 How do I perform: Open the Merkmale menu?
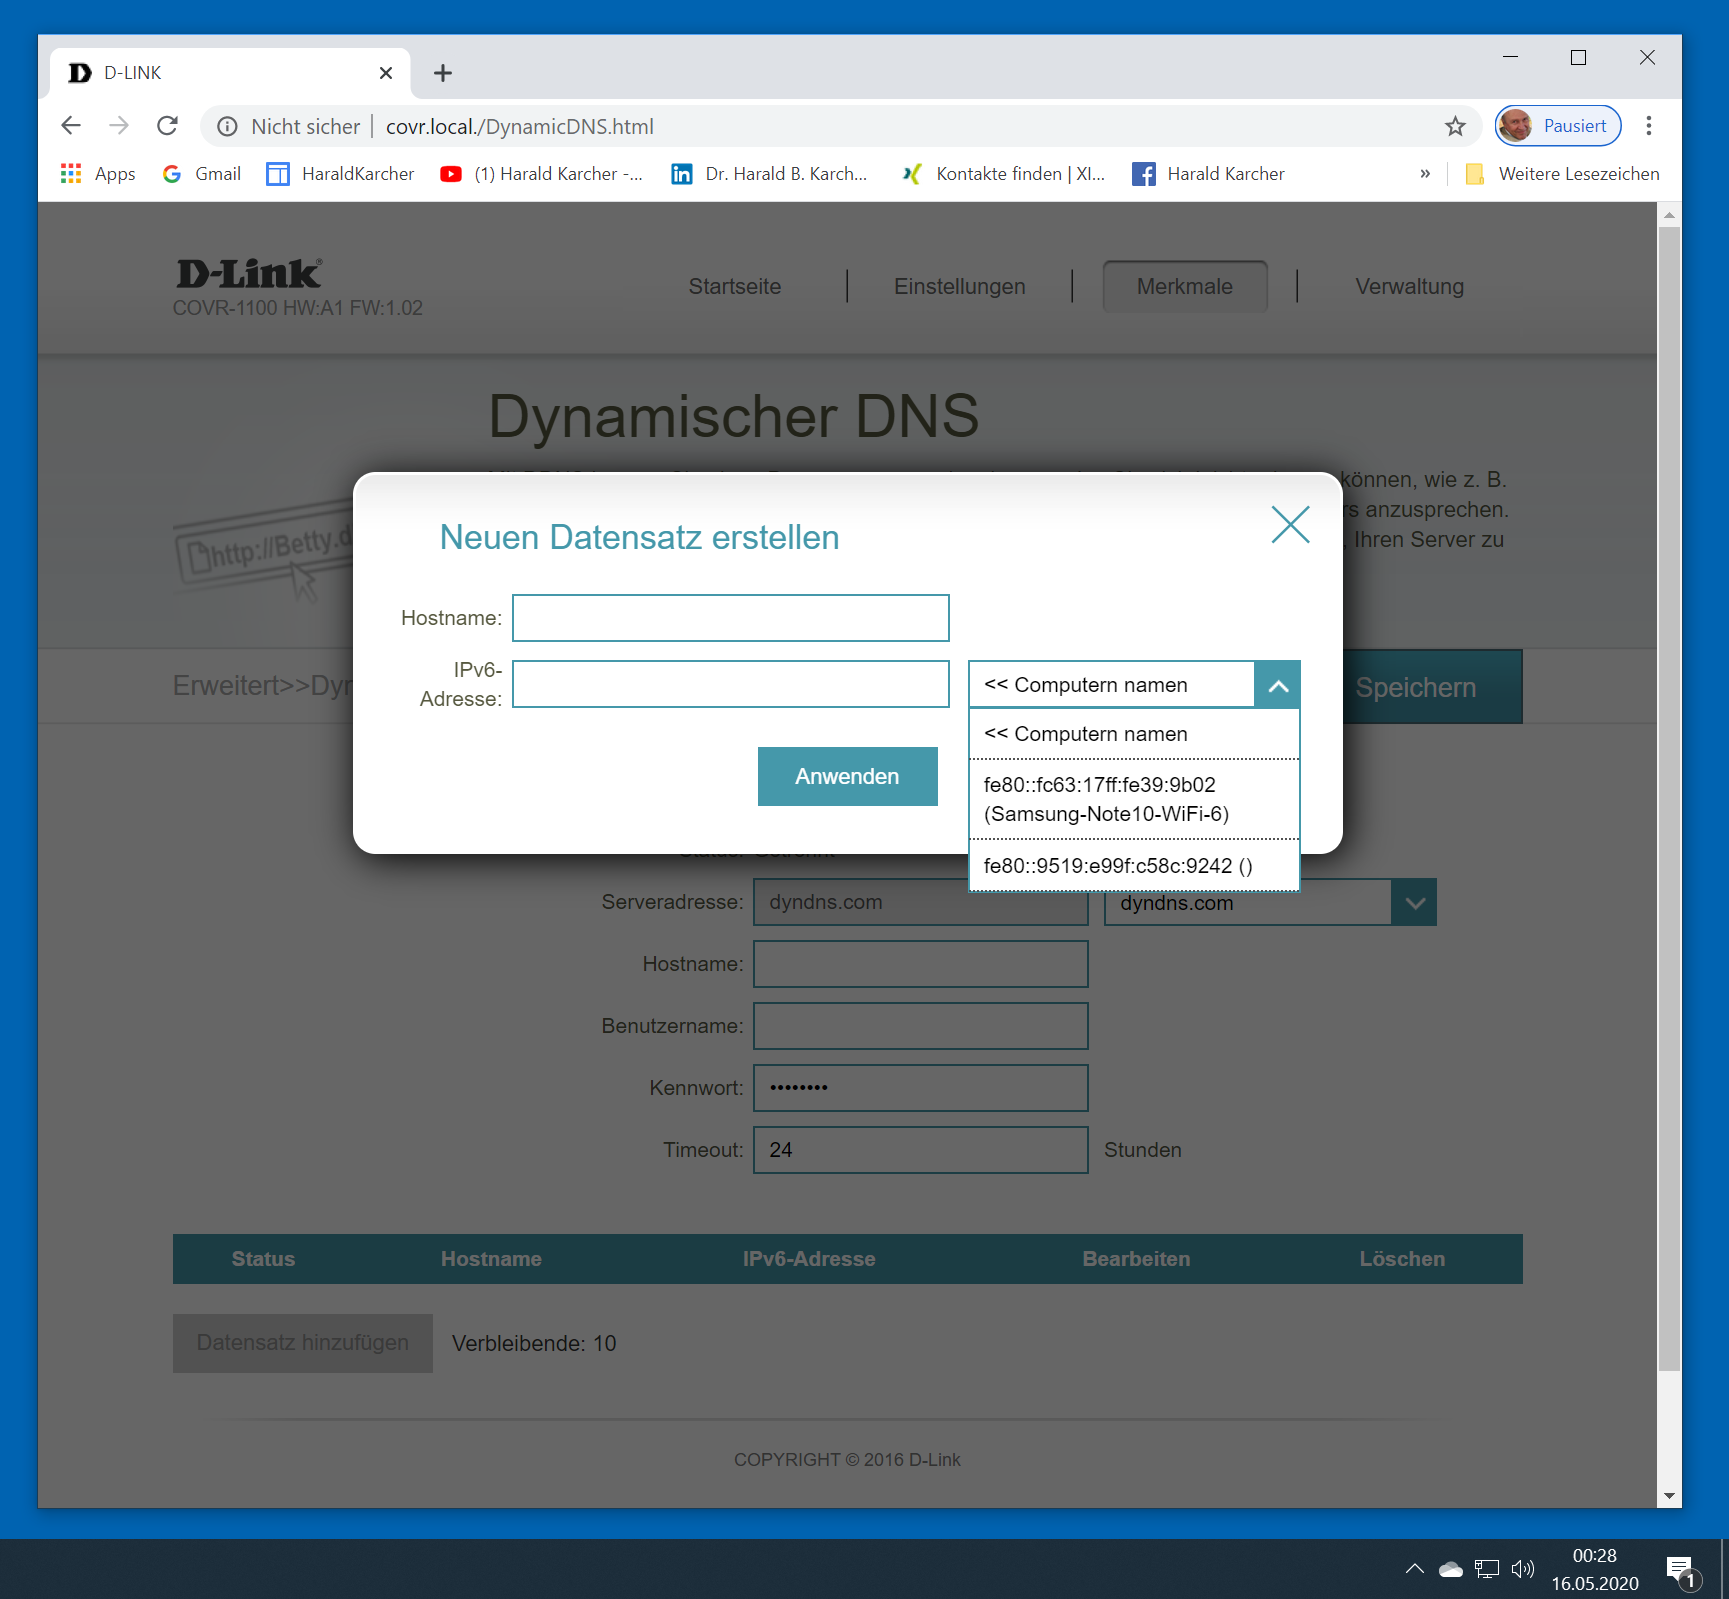click(1185, 286)
